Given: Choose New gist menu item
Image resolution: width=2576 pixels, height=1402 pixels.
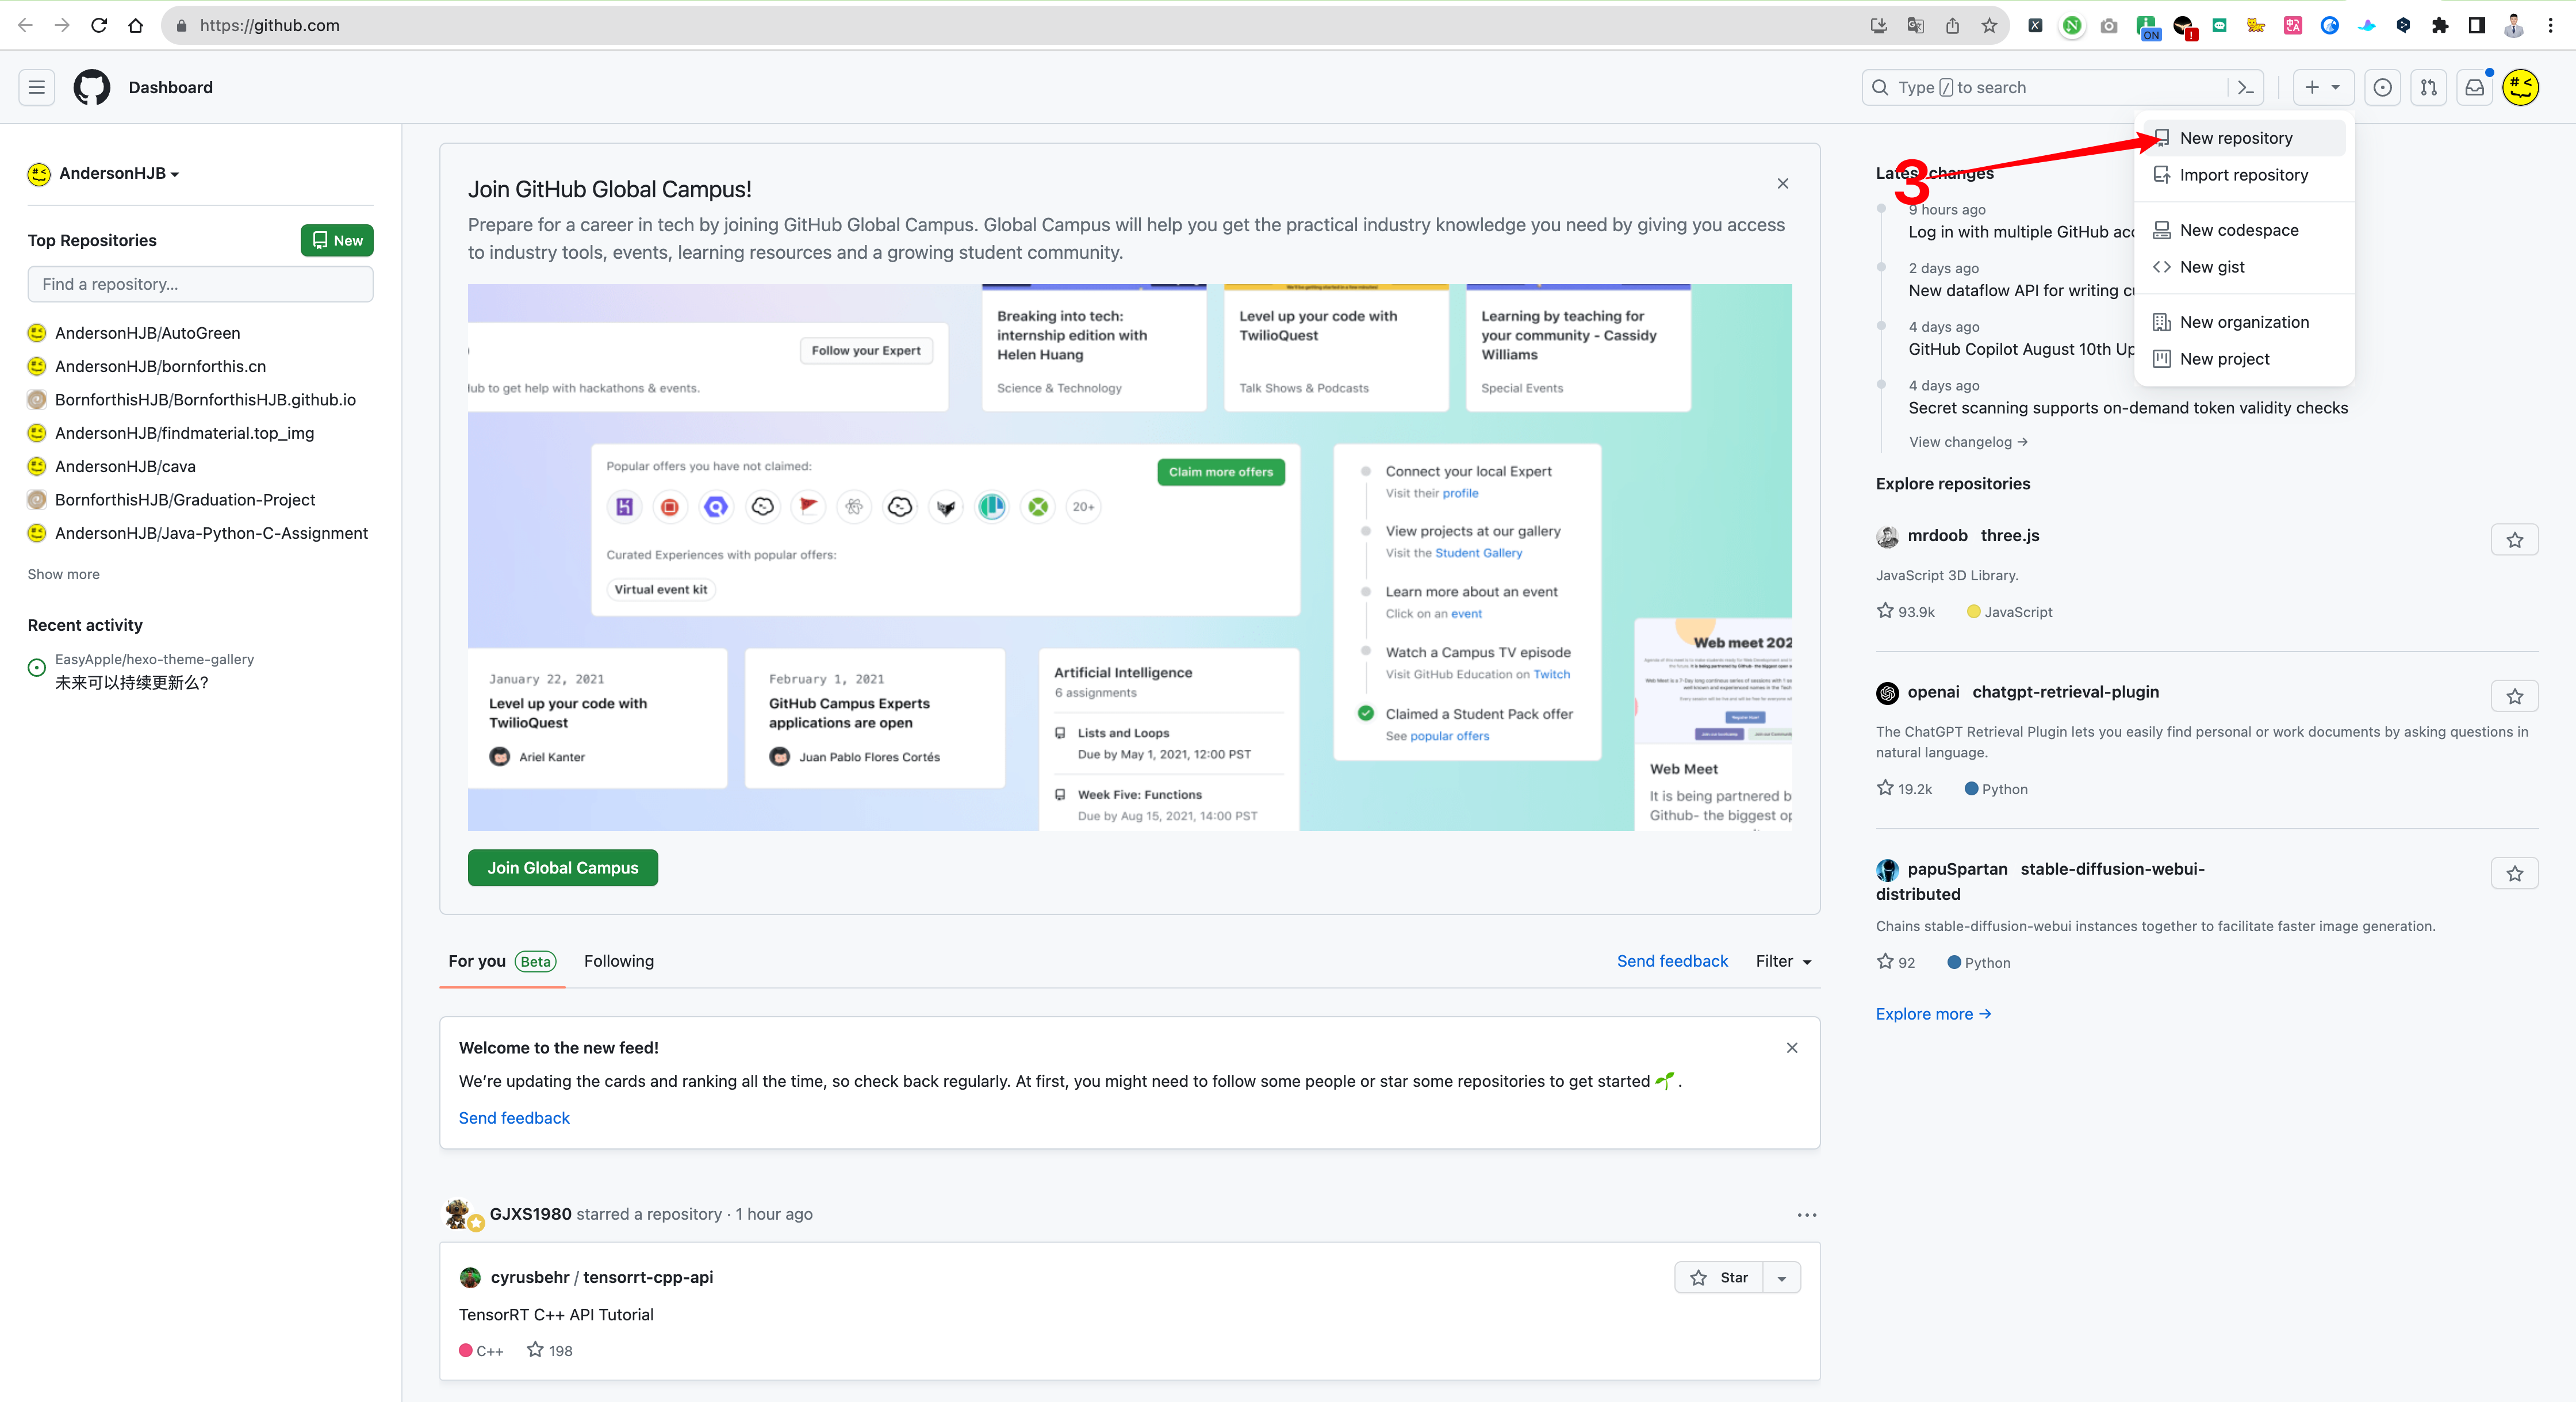Looking at the screenshot, I should click(x=2244, y=267).
